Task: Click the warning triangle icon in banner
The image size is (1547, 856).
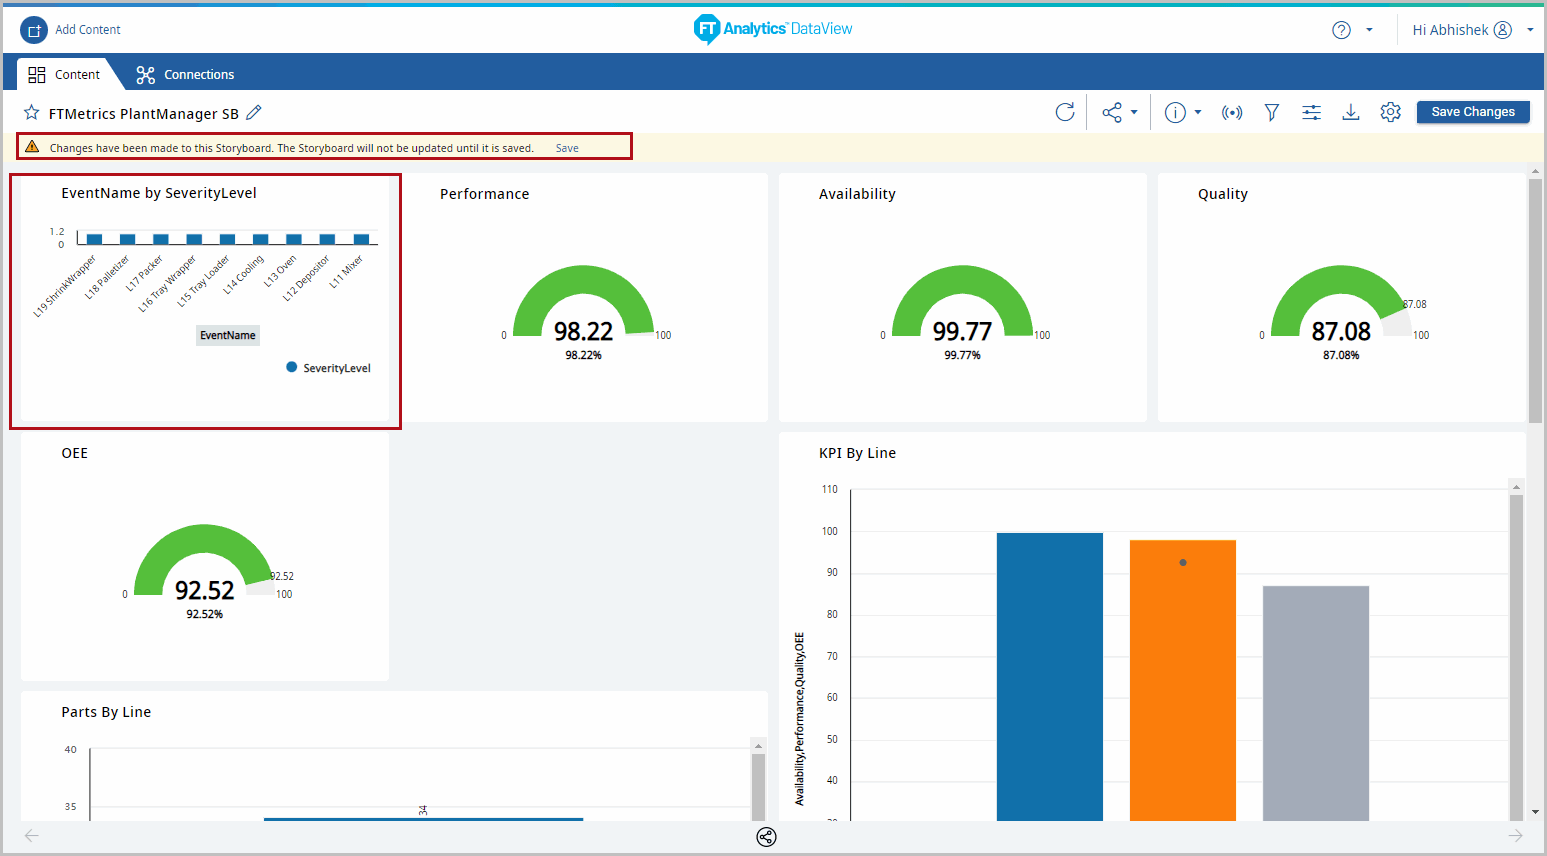Action: (x=32, y=147)
